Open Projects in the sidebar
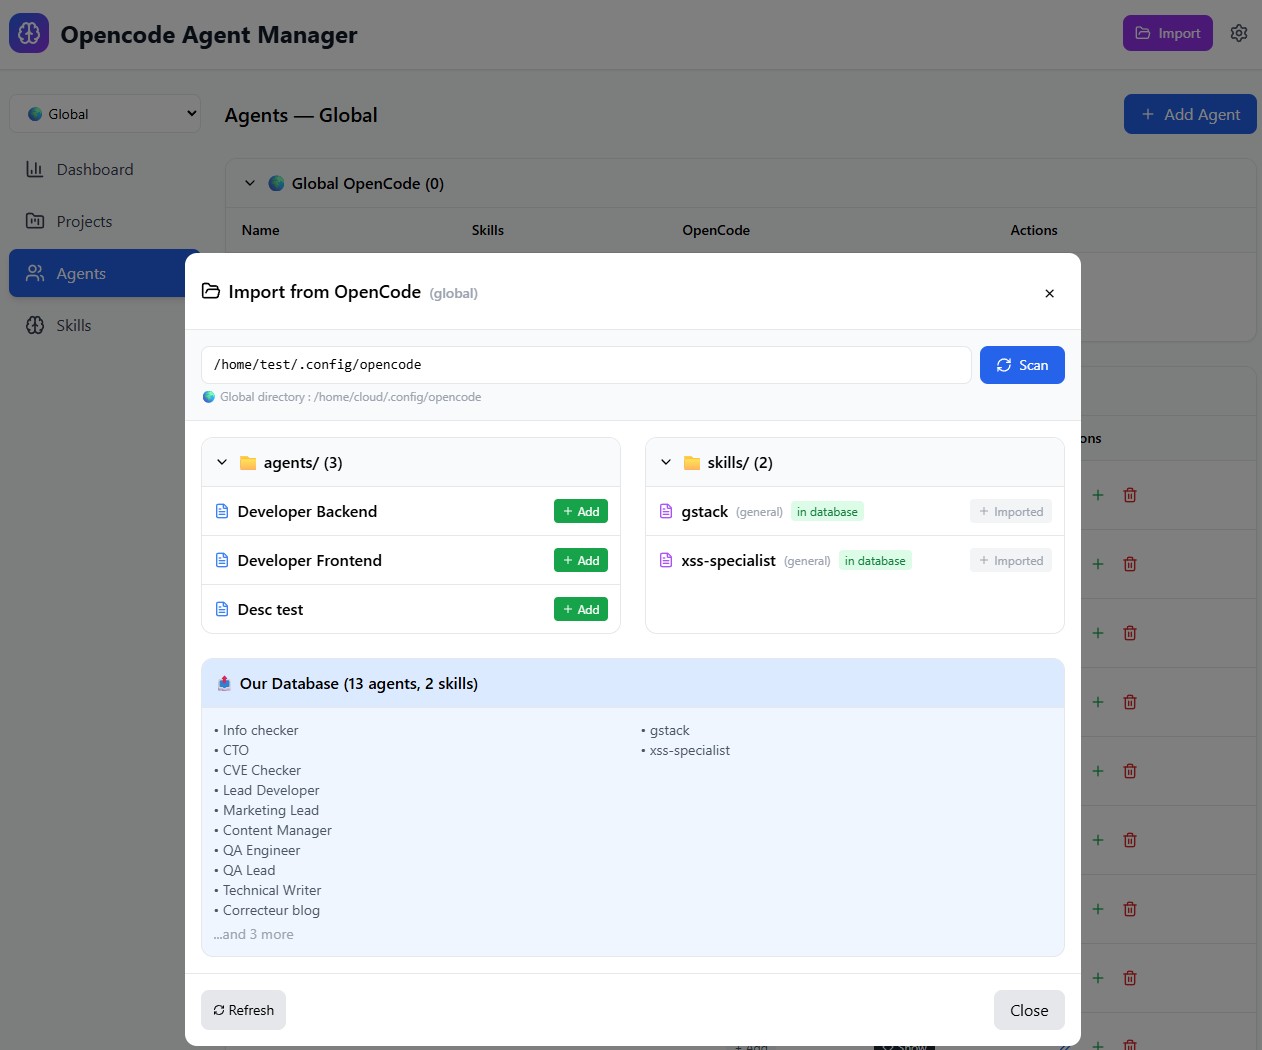 (x=104, y=221)
